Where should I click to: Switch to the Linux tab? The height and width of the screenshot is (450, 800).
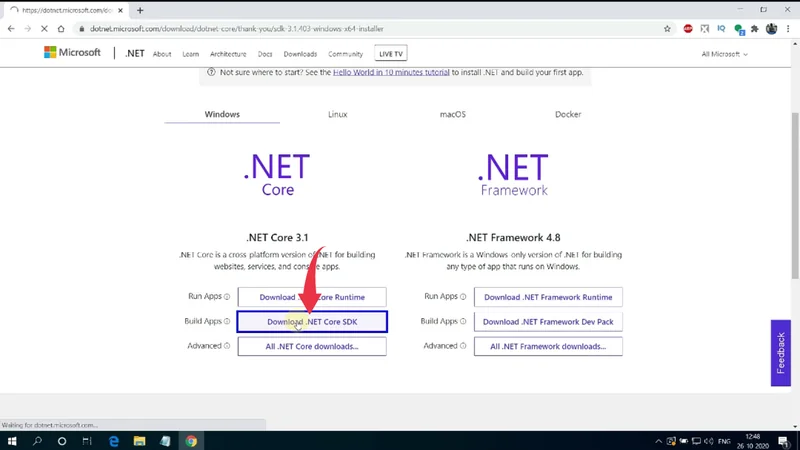(x=338, y=114)
